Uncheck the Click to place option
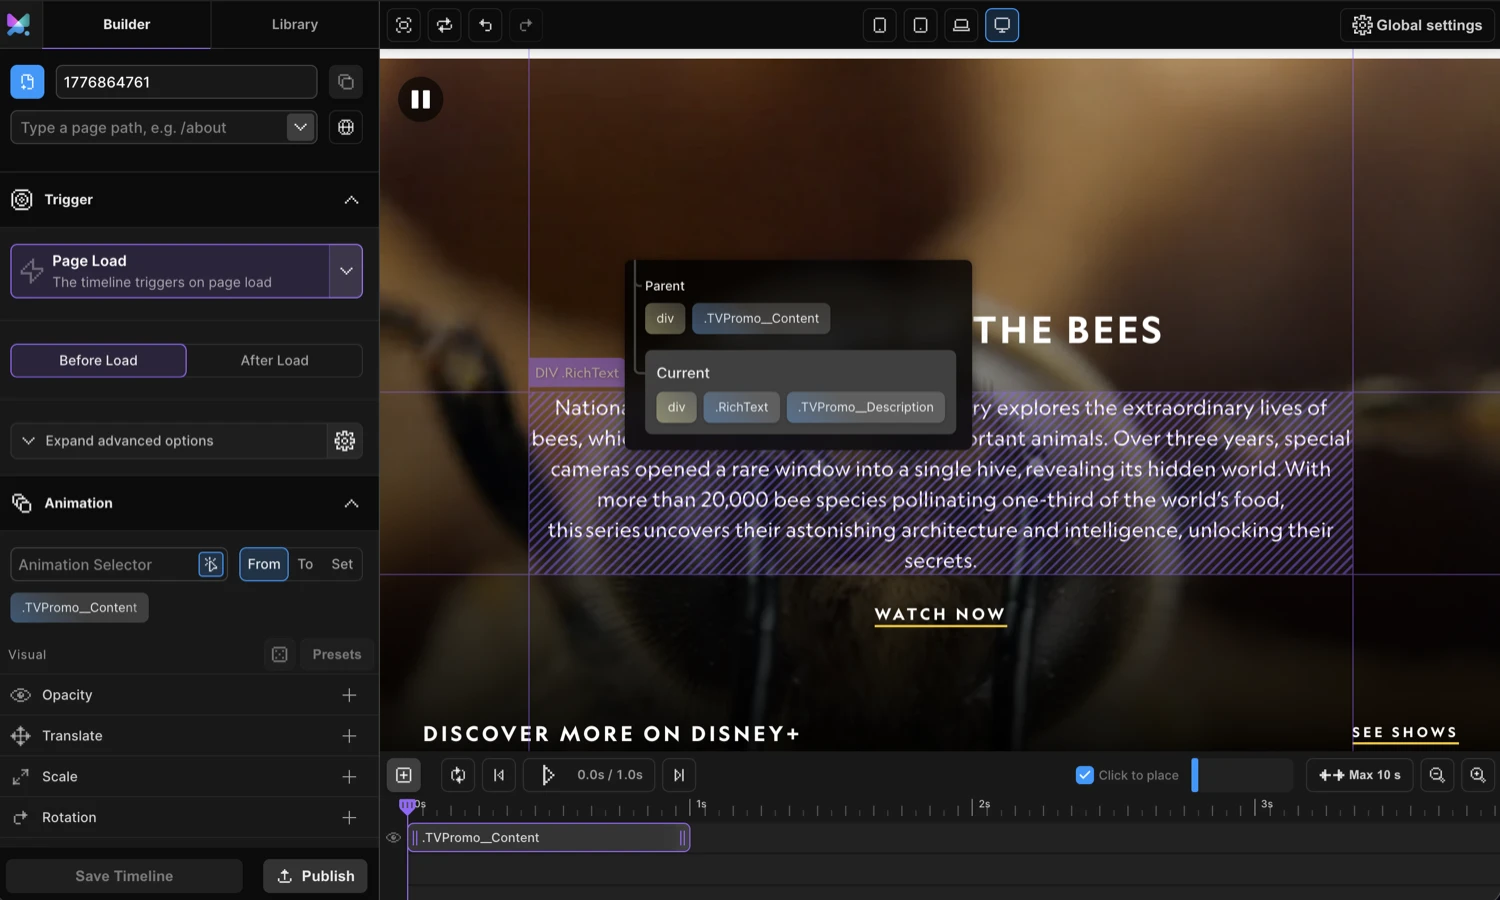Image resolution: width=1500 pixels, height=900 pixels. coord(1085,775)
